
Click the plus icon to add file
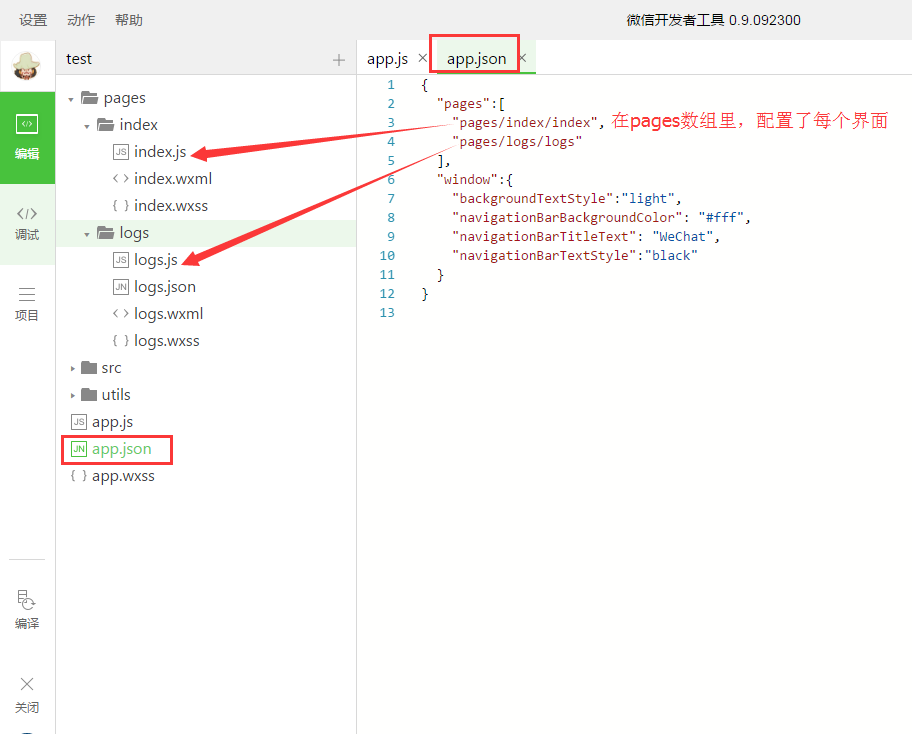(x=338, y=60)
